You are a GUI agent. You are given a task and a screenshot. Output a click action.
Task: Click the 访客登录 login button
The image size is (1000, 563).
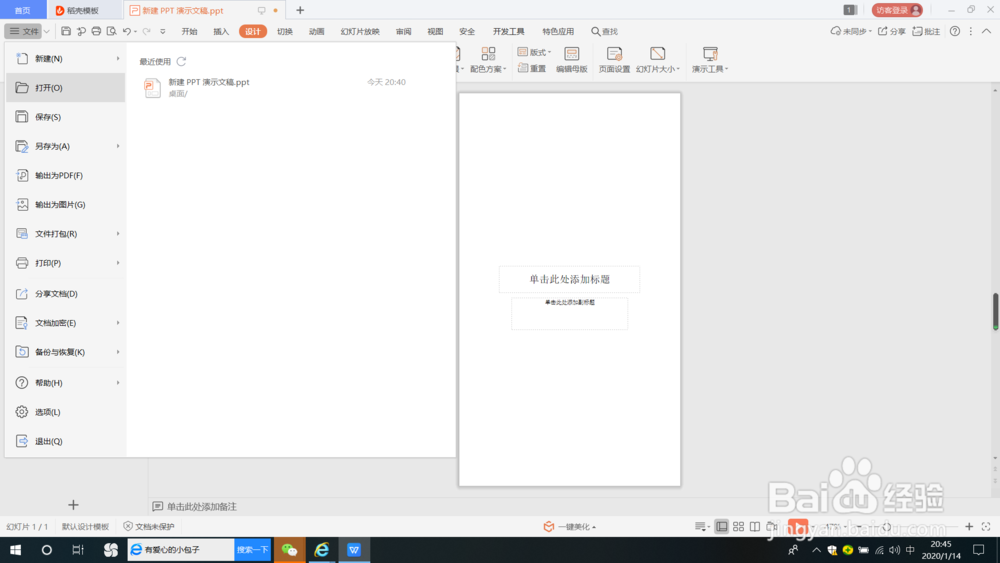[897, 10]
